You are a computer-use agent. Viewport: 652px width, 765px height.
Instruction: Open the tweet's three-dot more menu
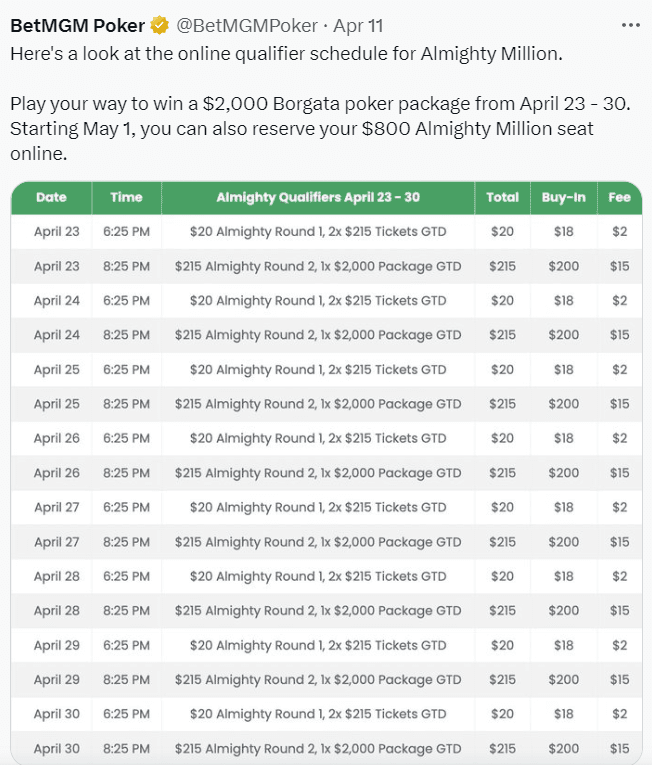pos(631,25)
